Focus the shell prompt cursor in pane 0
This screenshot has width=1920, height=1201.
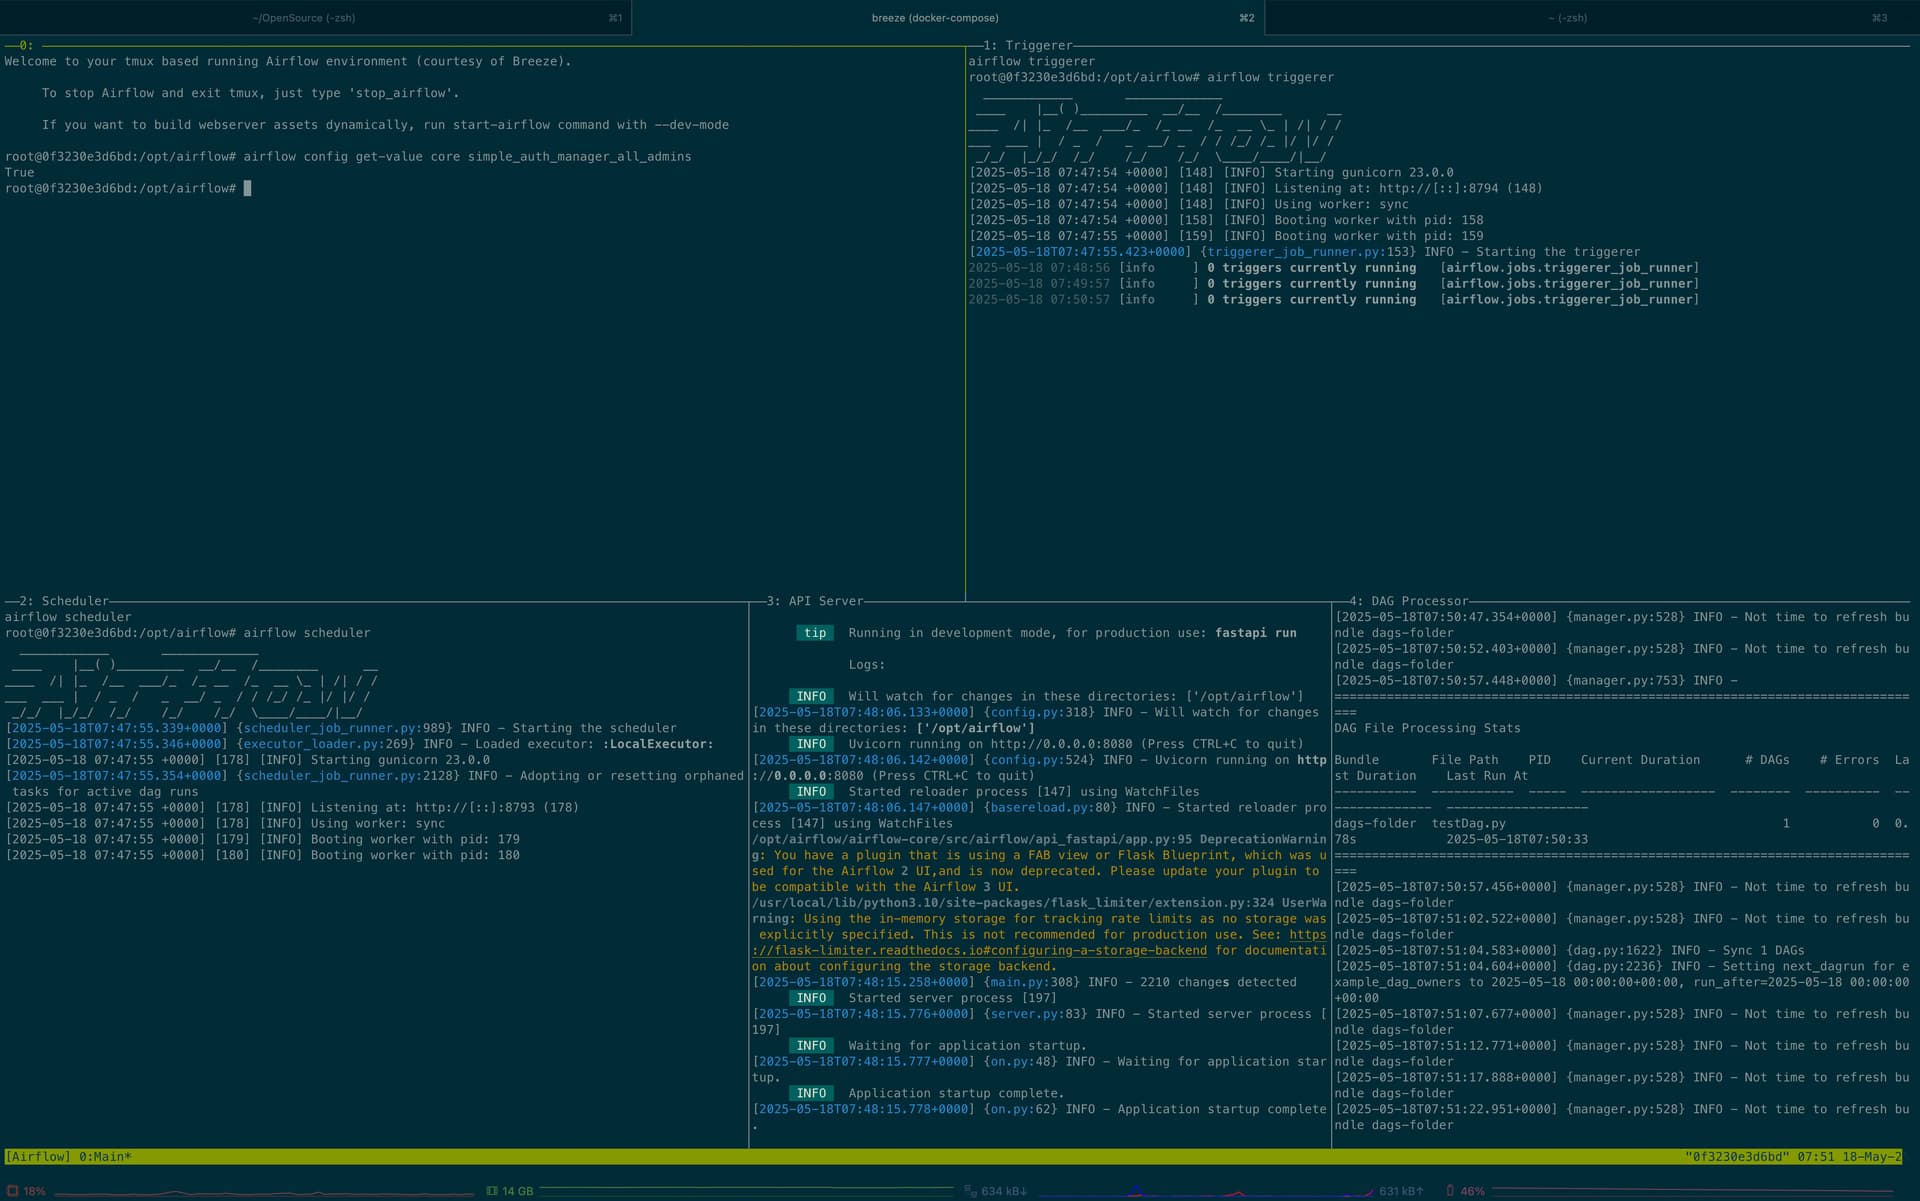[x=248, y=188]
